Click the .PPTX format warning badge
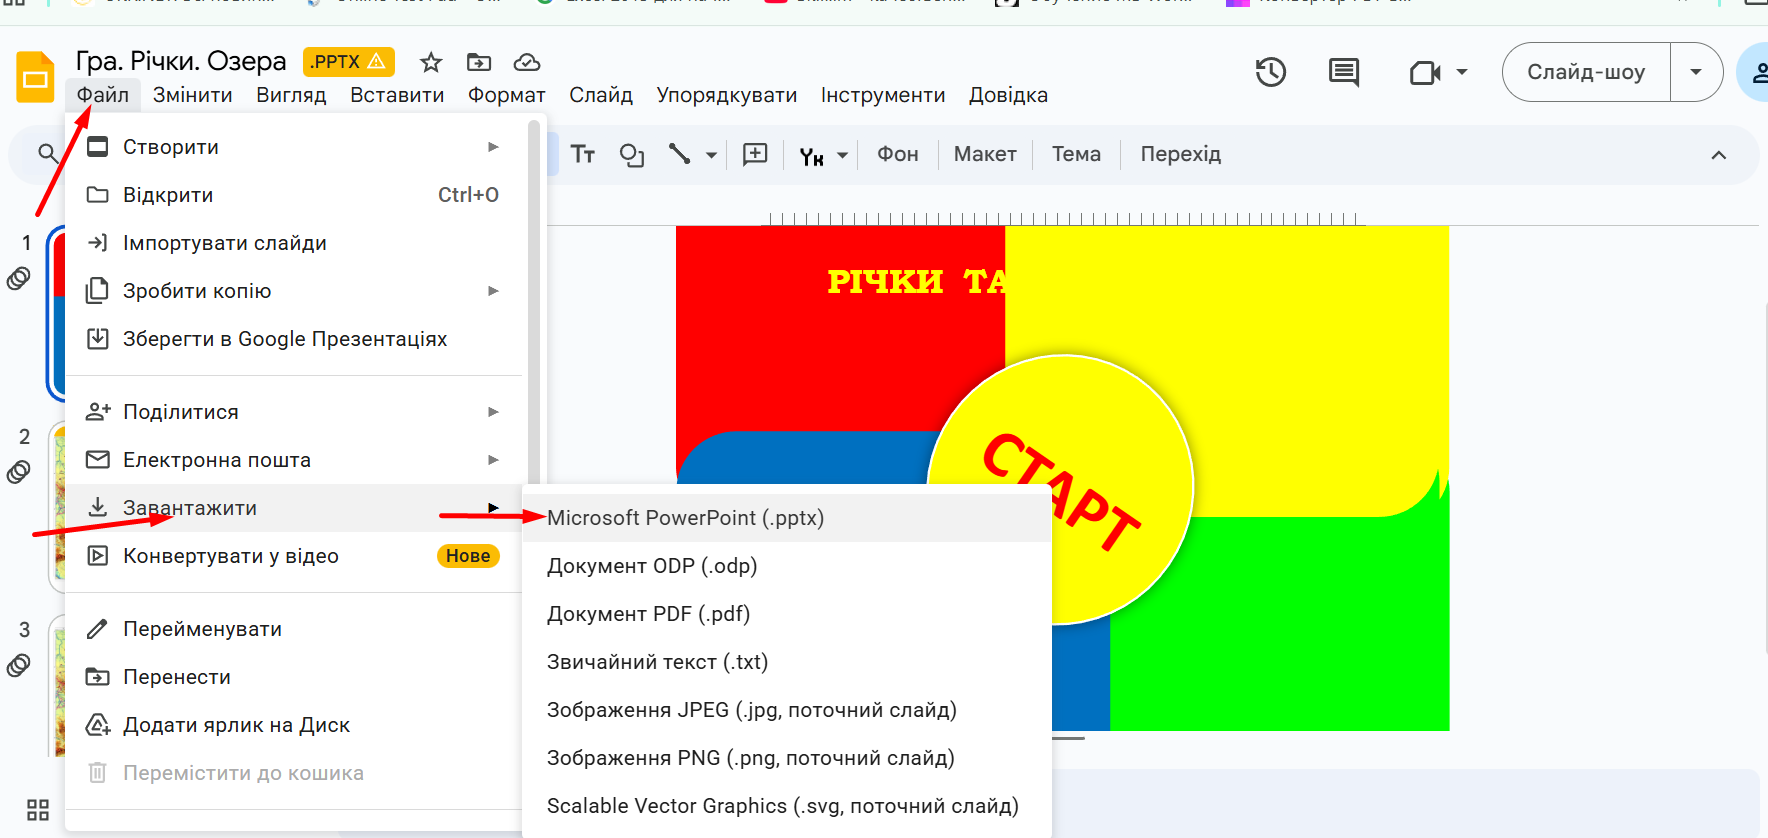 pos(348,62)
